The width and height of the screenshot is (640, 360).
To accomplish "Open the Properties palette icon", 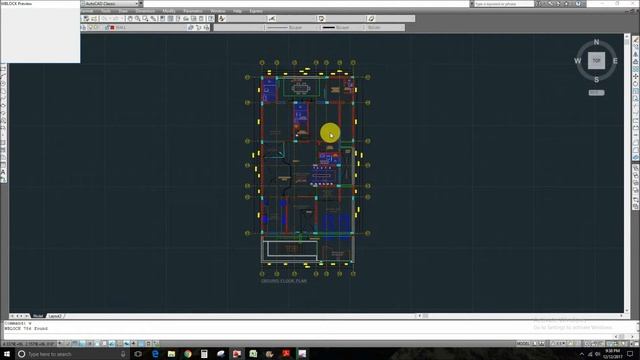I will pyautogui.click(x=162, y=19).
